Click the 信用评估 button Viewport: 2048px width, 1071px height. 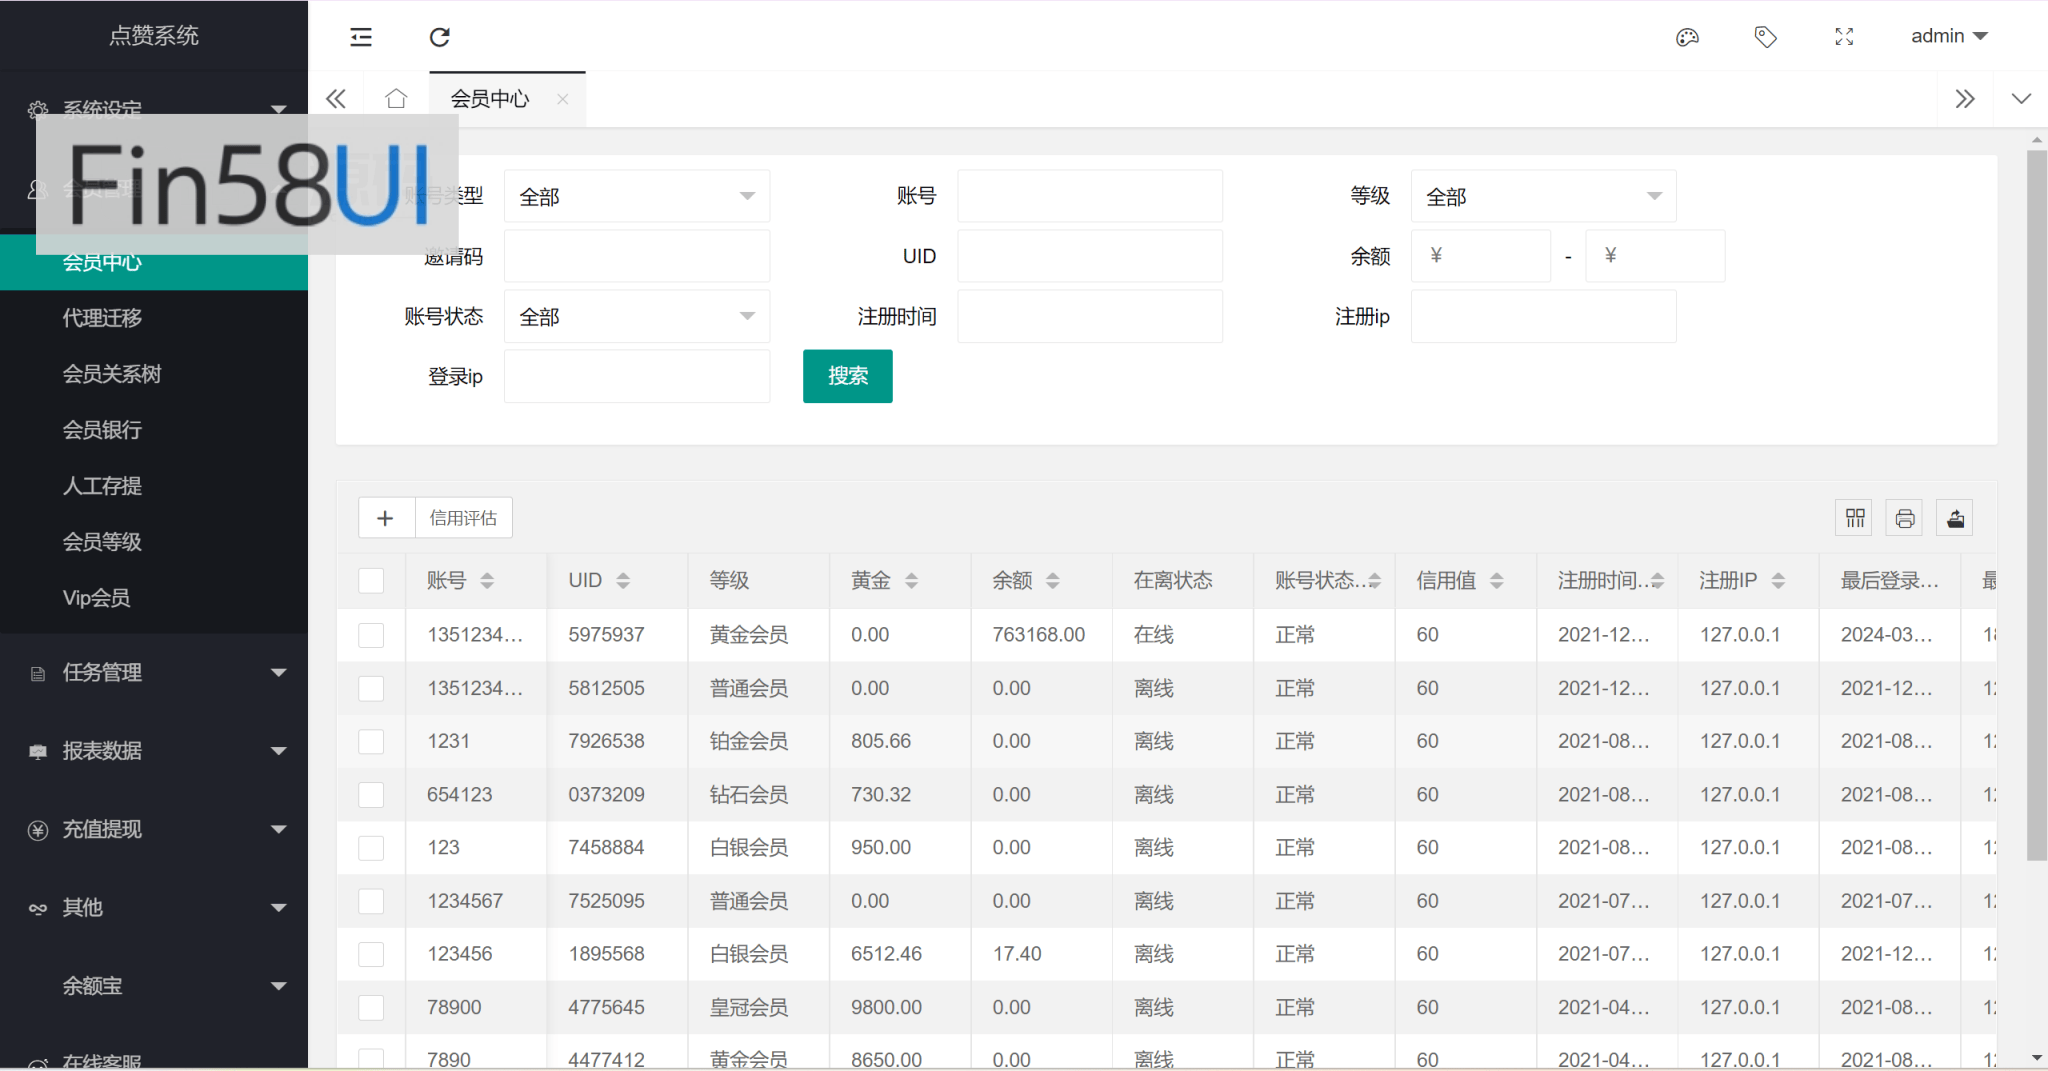pos(463,518)
